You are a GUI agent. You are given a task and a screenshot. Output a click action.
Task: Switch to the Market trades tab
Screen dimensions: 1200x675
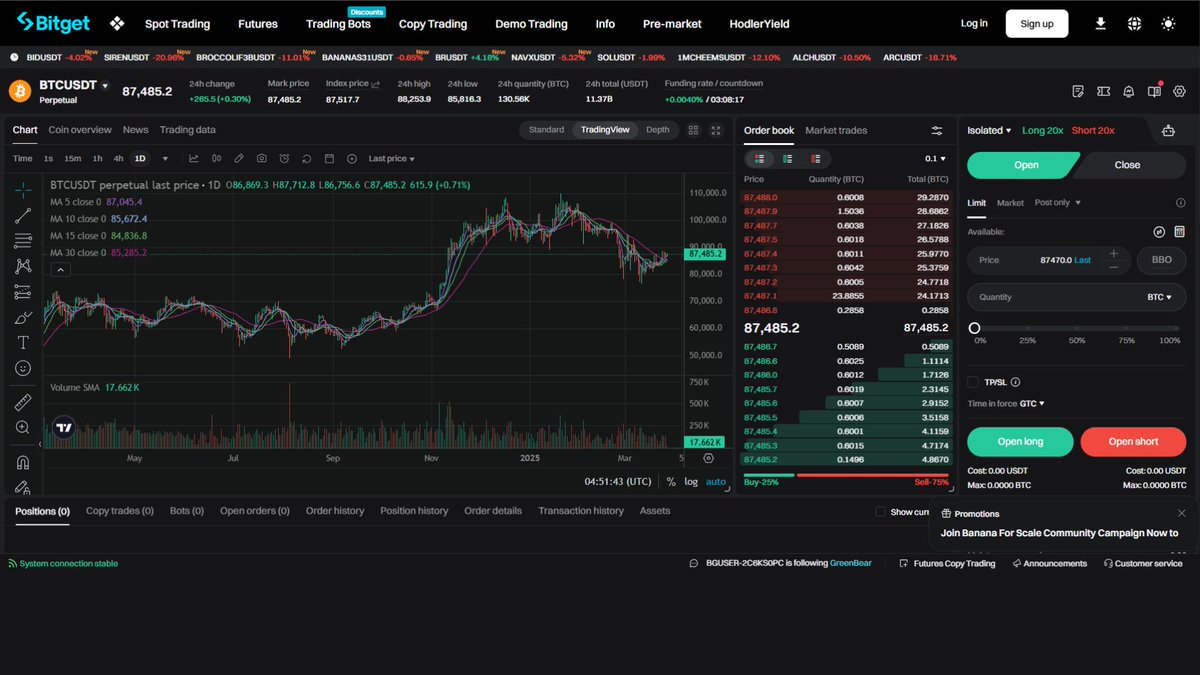(x=836, y=130)
